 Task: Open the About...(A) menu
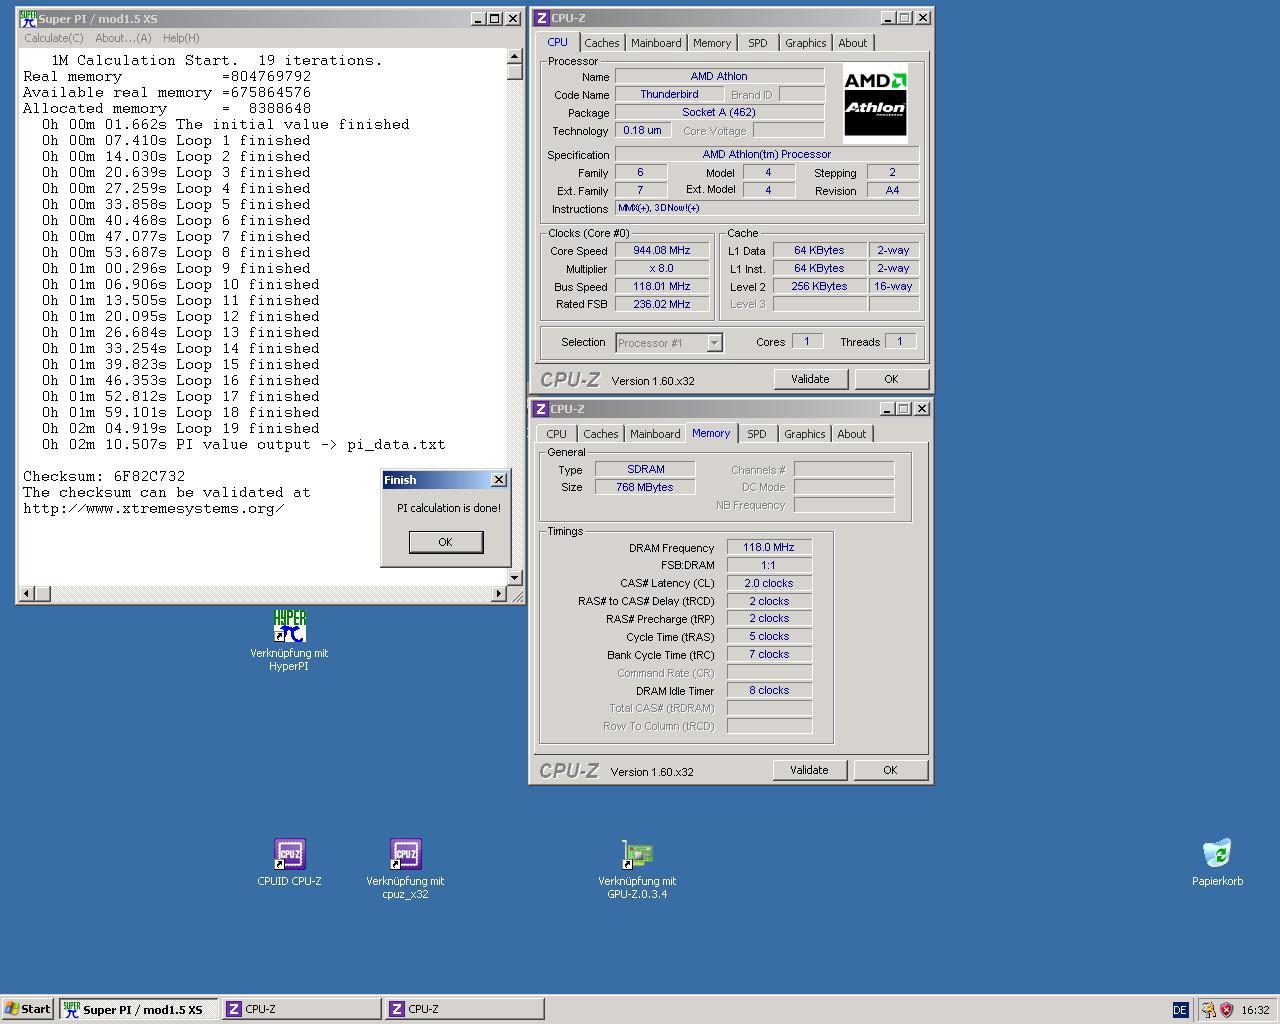pyautogui.click(x=123, y=38)
